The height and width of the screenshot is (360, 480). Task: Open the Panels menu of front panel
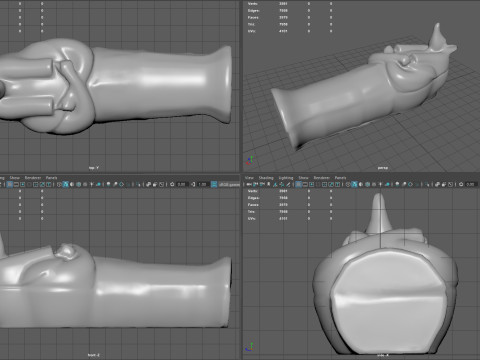click(x=51, y=178)
